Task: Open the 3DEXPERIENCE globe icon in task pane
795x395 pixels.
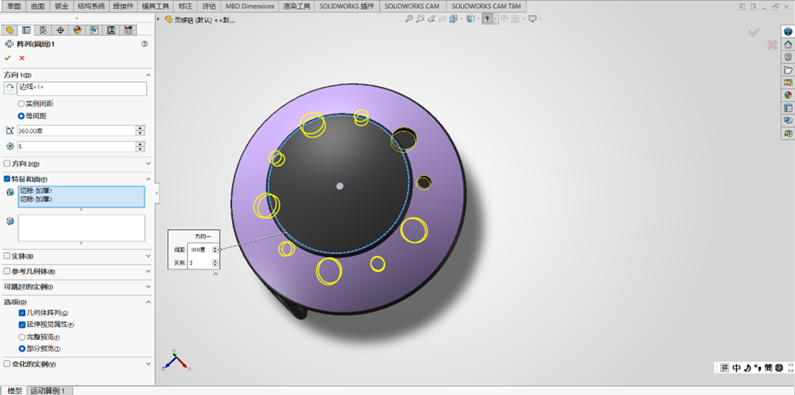Action: [x=788, y=31]
